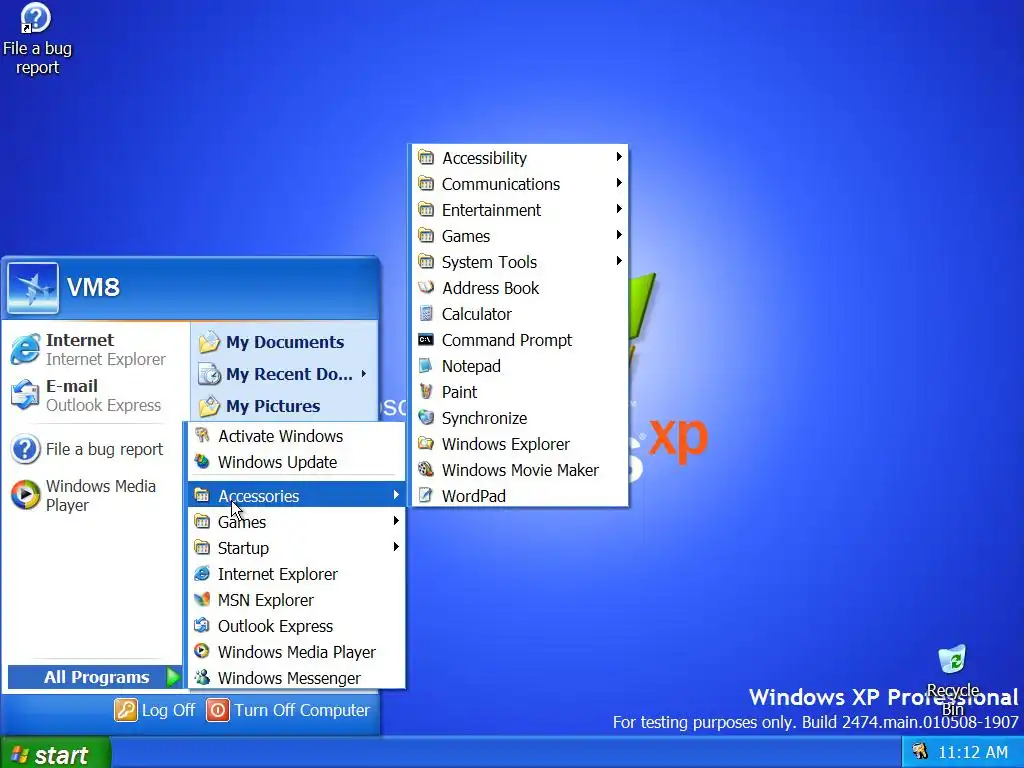The height and width of the screenshot is (768, 1024).
Task: Click the 11:12 AM taskbar clock
Action: 972,752
